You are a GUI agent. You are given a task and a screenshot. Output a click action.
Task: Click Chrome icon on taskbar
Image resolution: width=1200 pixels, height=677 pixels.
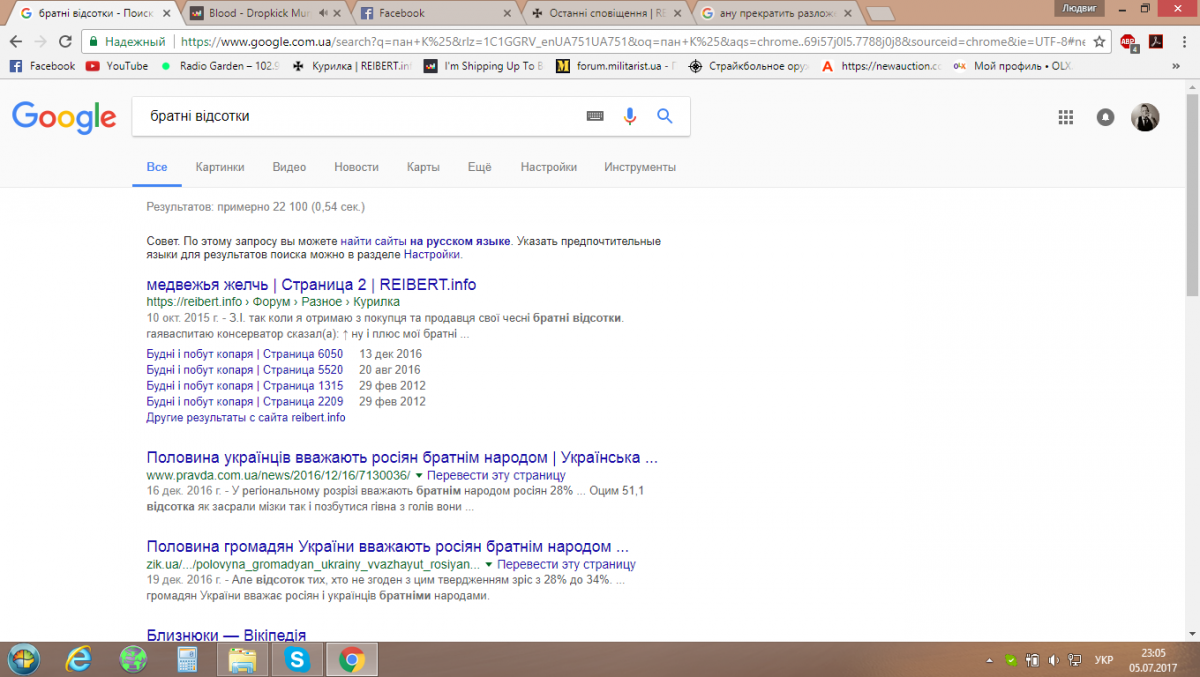(351, 659)
